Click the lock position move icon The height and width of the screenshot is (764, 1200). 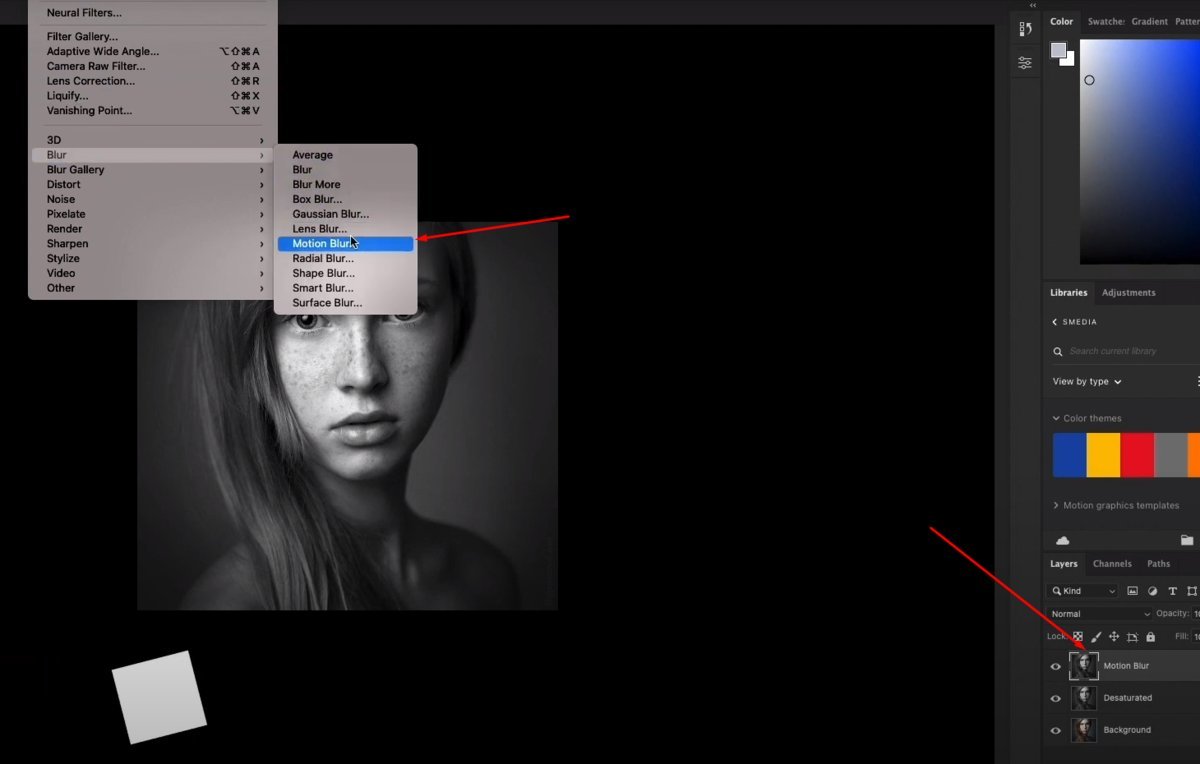click(1114, 637)
